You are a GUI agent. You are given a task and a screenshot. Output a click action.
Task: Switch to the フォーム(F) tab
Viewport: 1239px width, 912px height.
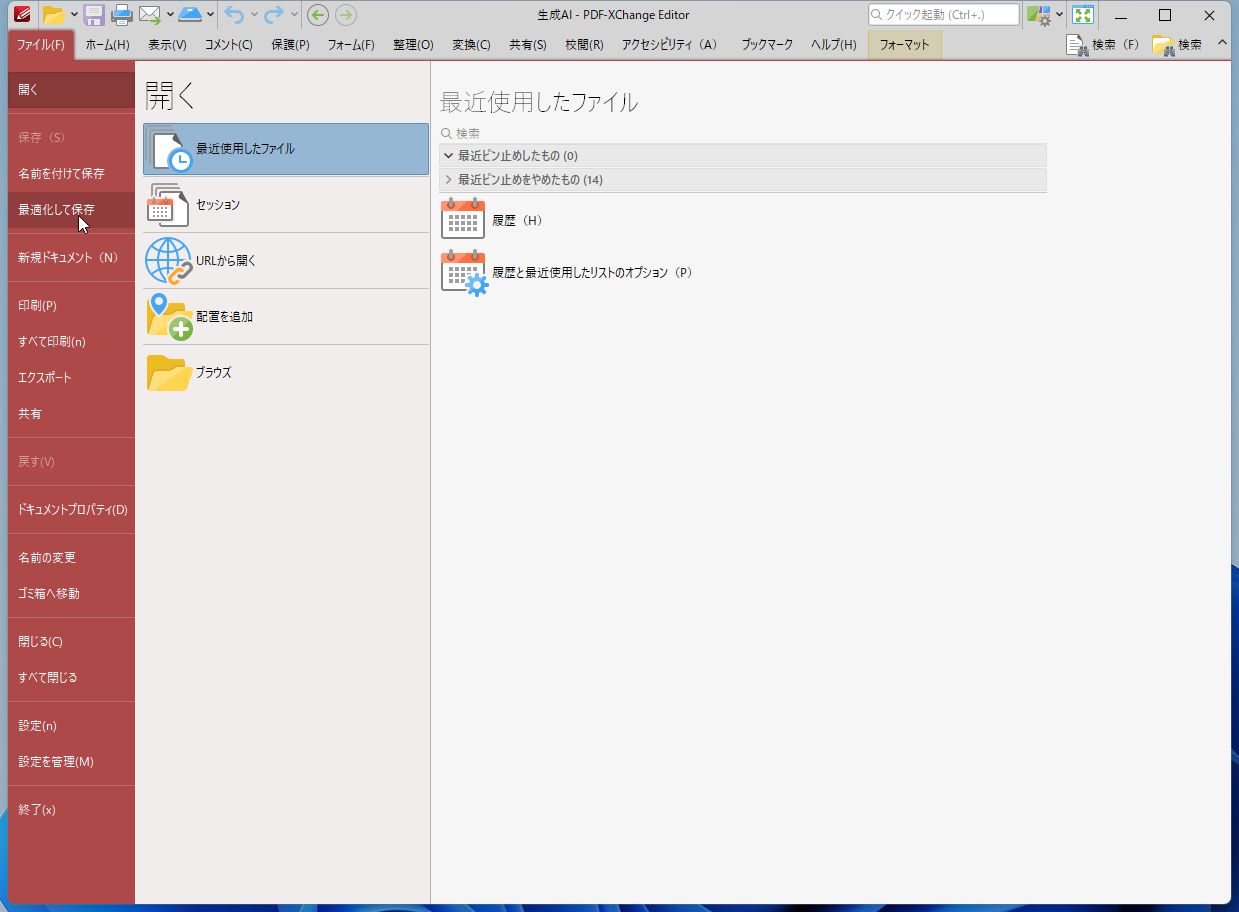point(351,45)
